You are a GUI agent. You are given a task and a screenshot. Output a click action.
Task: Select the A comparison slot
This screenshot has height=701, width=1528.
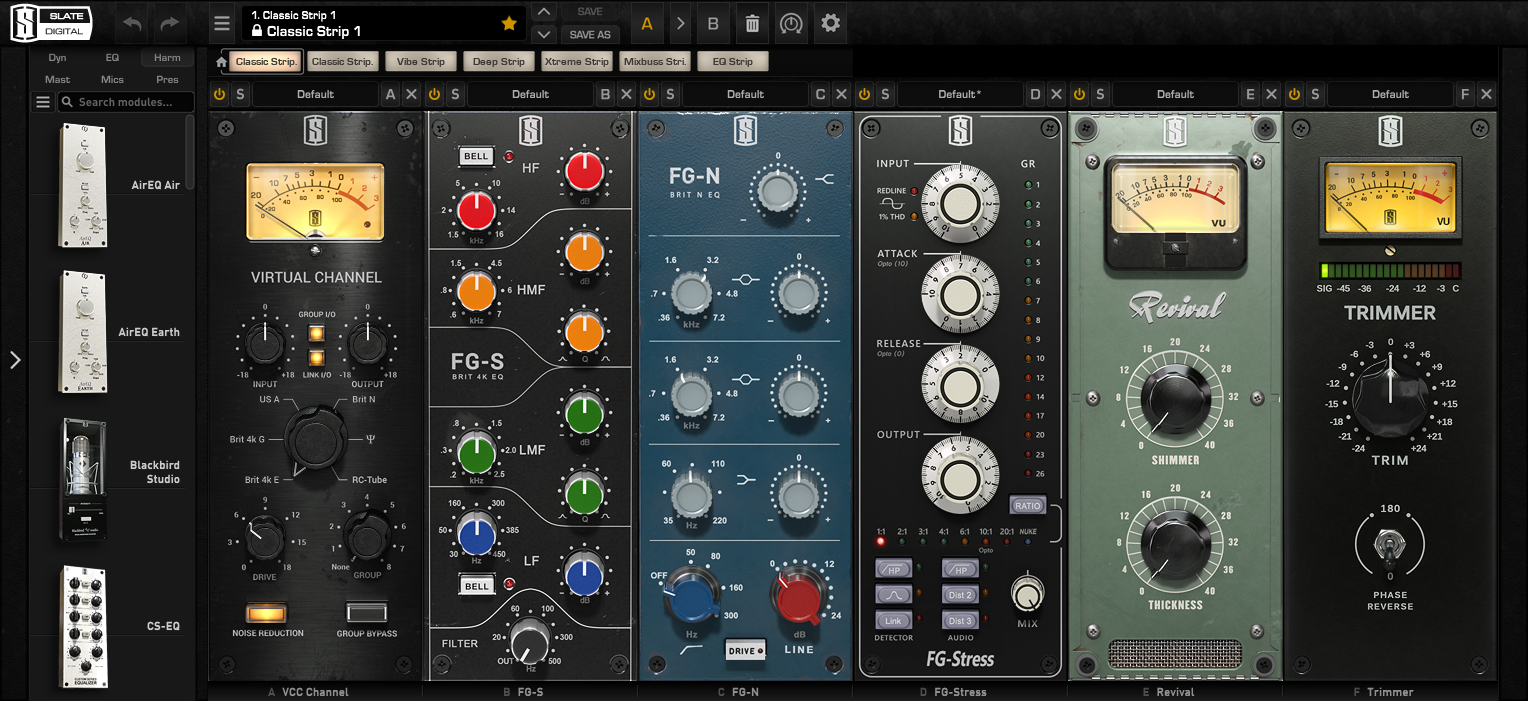647,23
